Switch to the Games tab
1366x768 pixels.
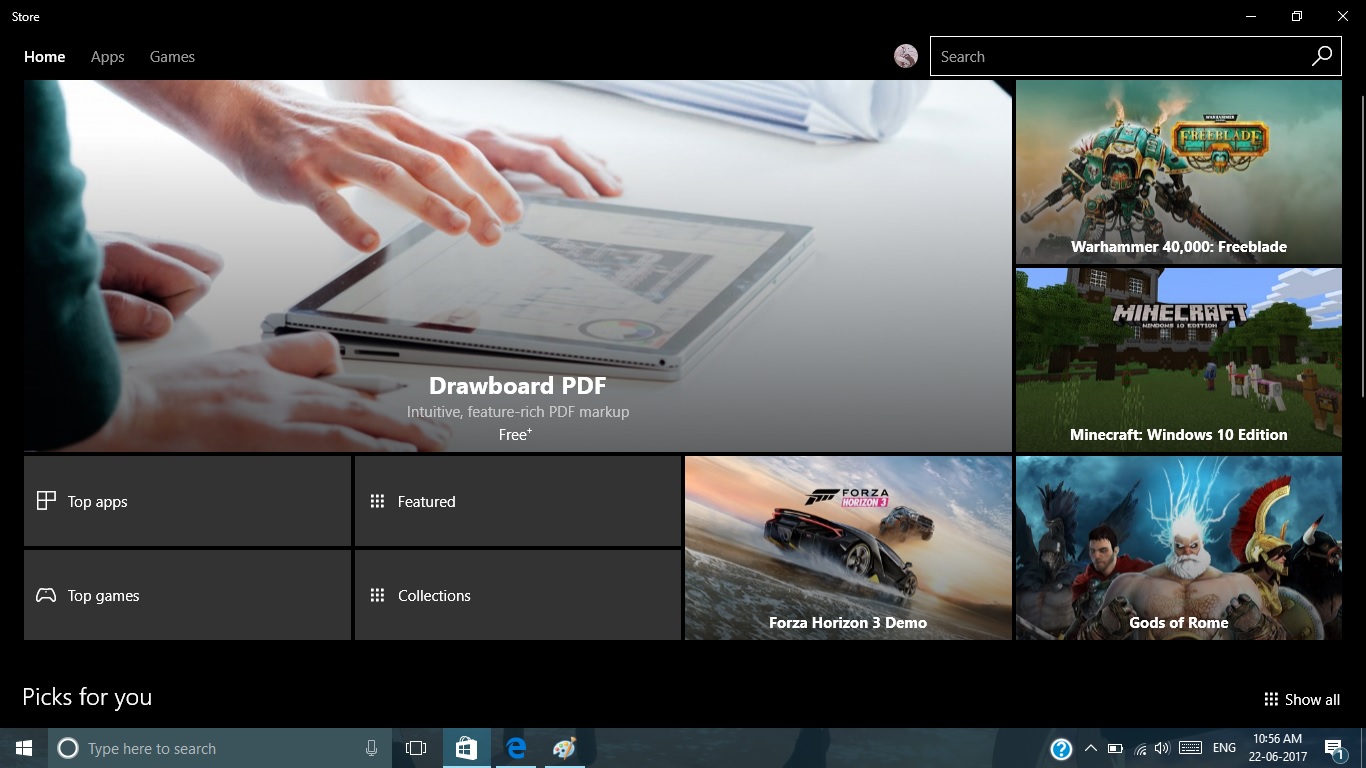(x=172, y=57)
